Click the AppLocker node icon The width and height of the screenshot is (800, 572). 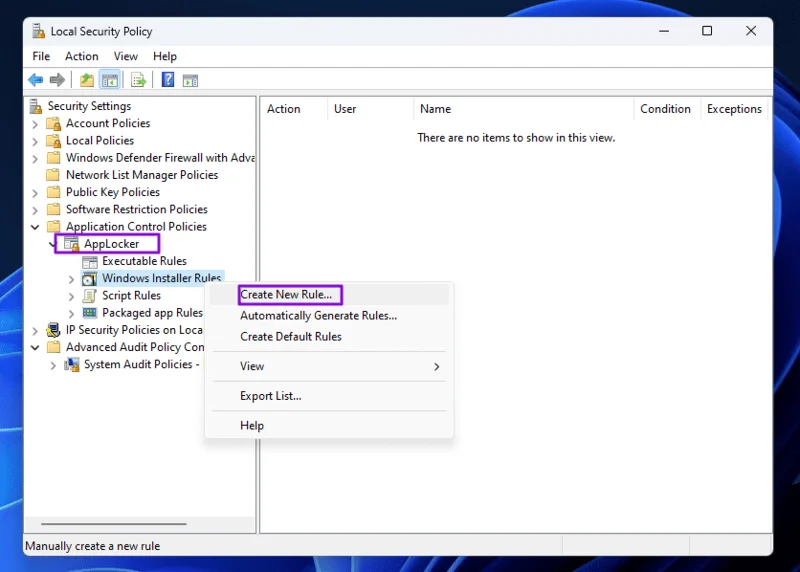click(x=72, y=244)
